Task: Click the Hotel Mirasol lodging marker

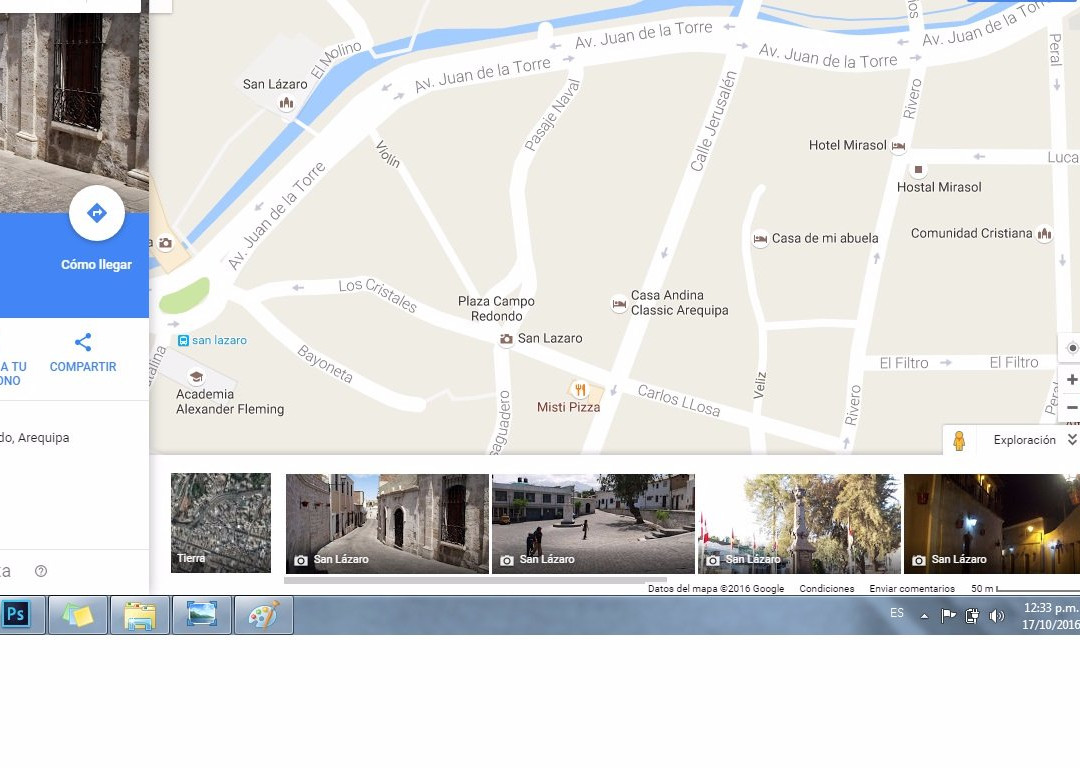Action: point(898,146)
